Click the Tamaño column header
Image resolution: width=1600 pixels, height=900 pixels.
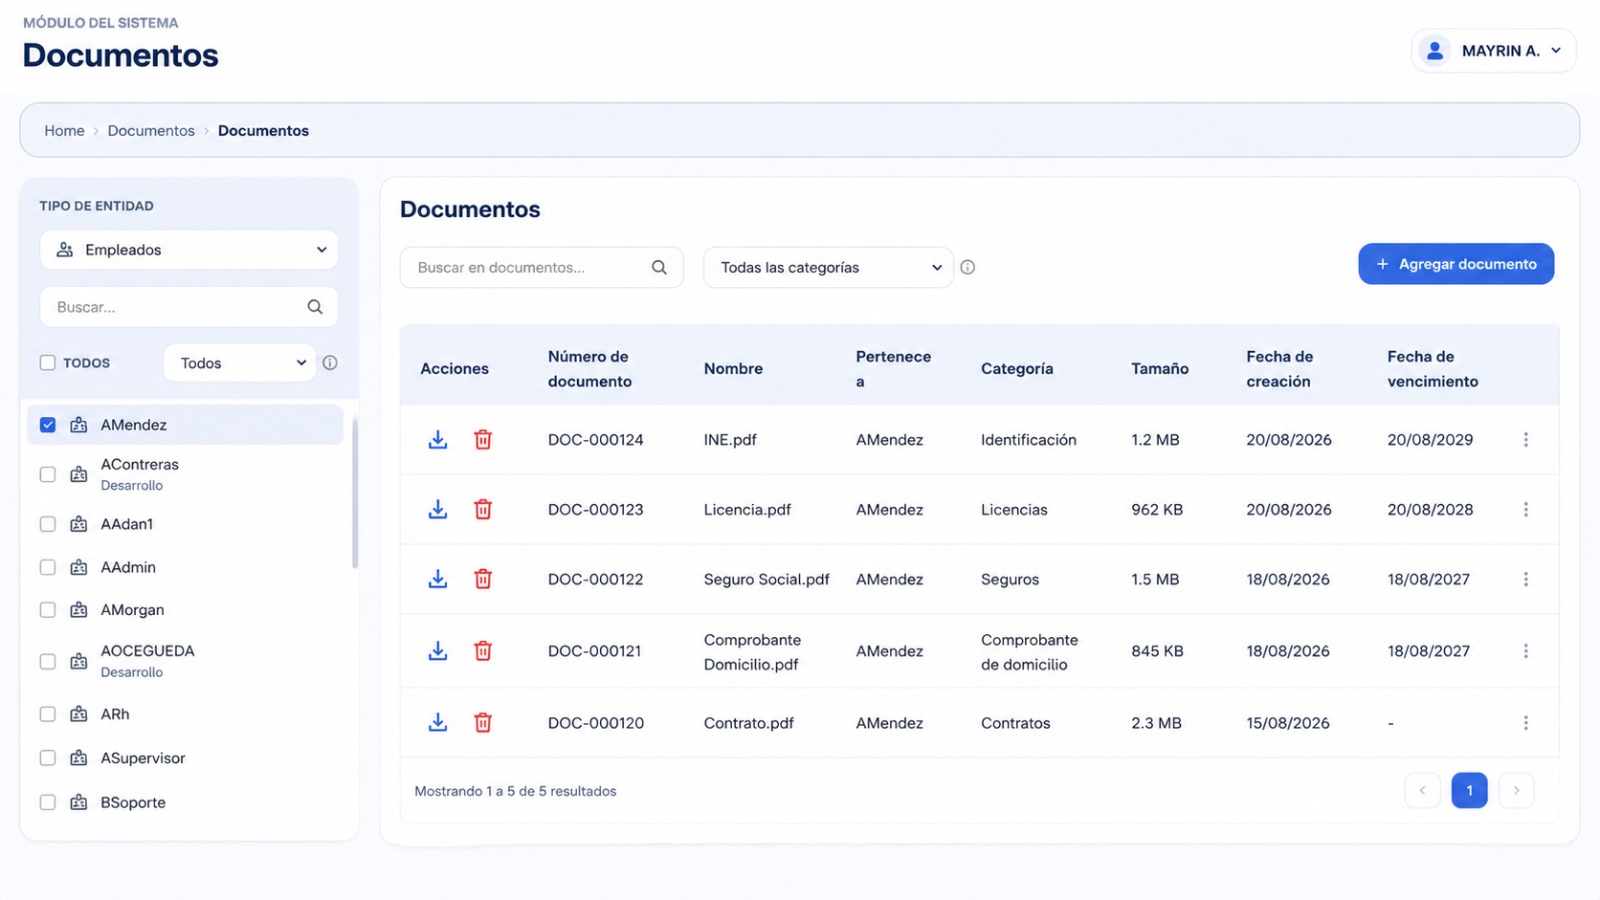(1160, 369)
